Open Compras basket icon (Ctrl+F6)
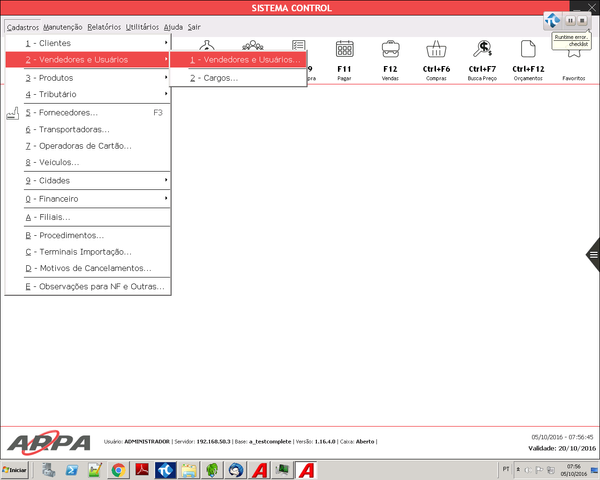 point(435,49)
